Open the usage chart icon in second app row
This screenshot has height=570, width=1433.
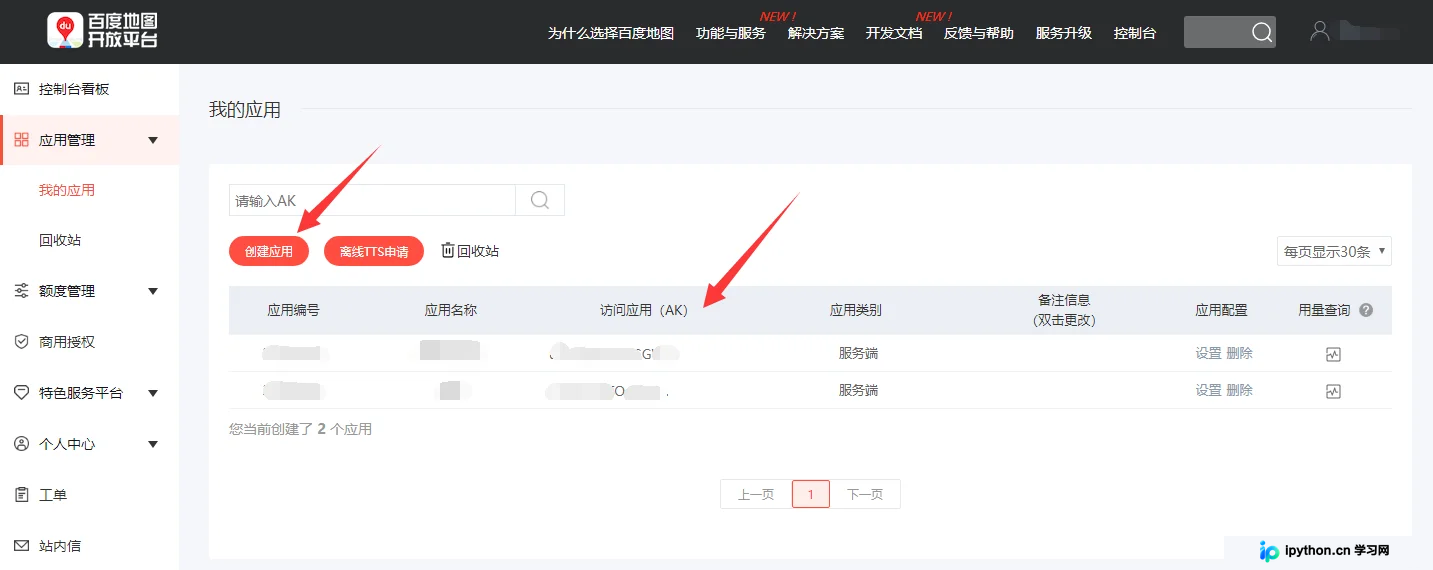point(1333,391)
